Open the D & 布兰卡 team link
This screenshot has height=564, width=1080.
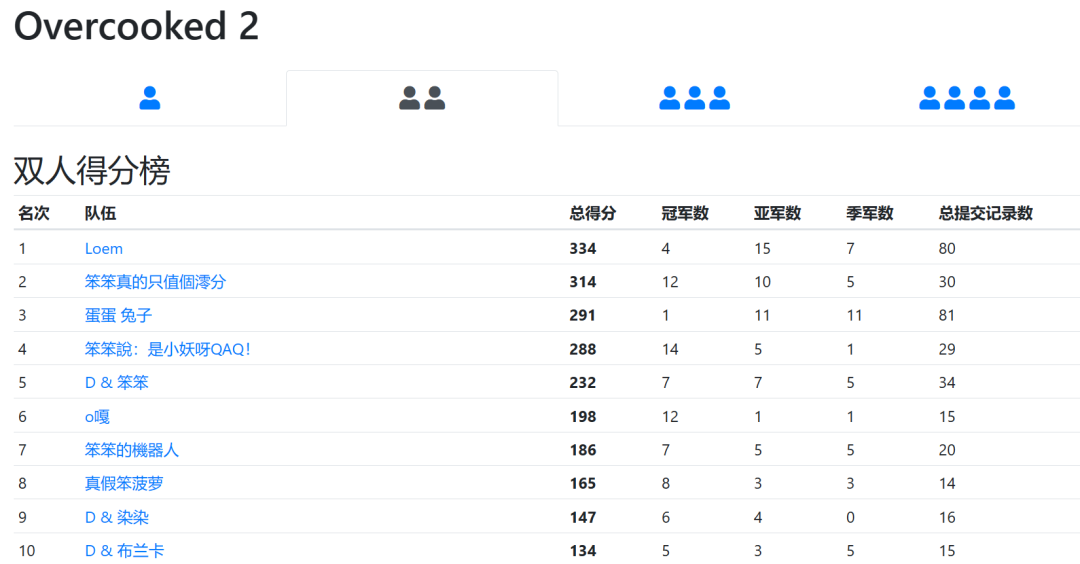[124, 550]
